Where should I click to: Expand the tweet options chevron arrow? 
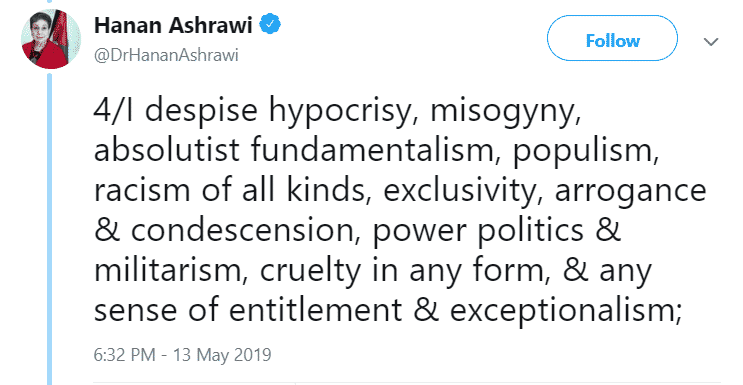tap(711, 42)
